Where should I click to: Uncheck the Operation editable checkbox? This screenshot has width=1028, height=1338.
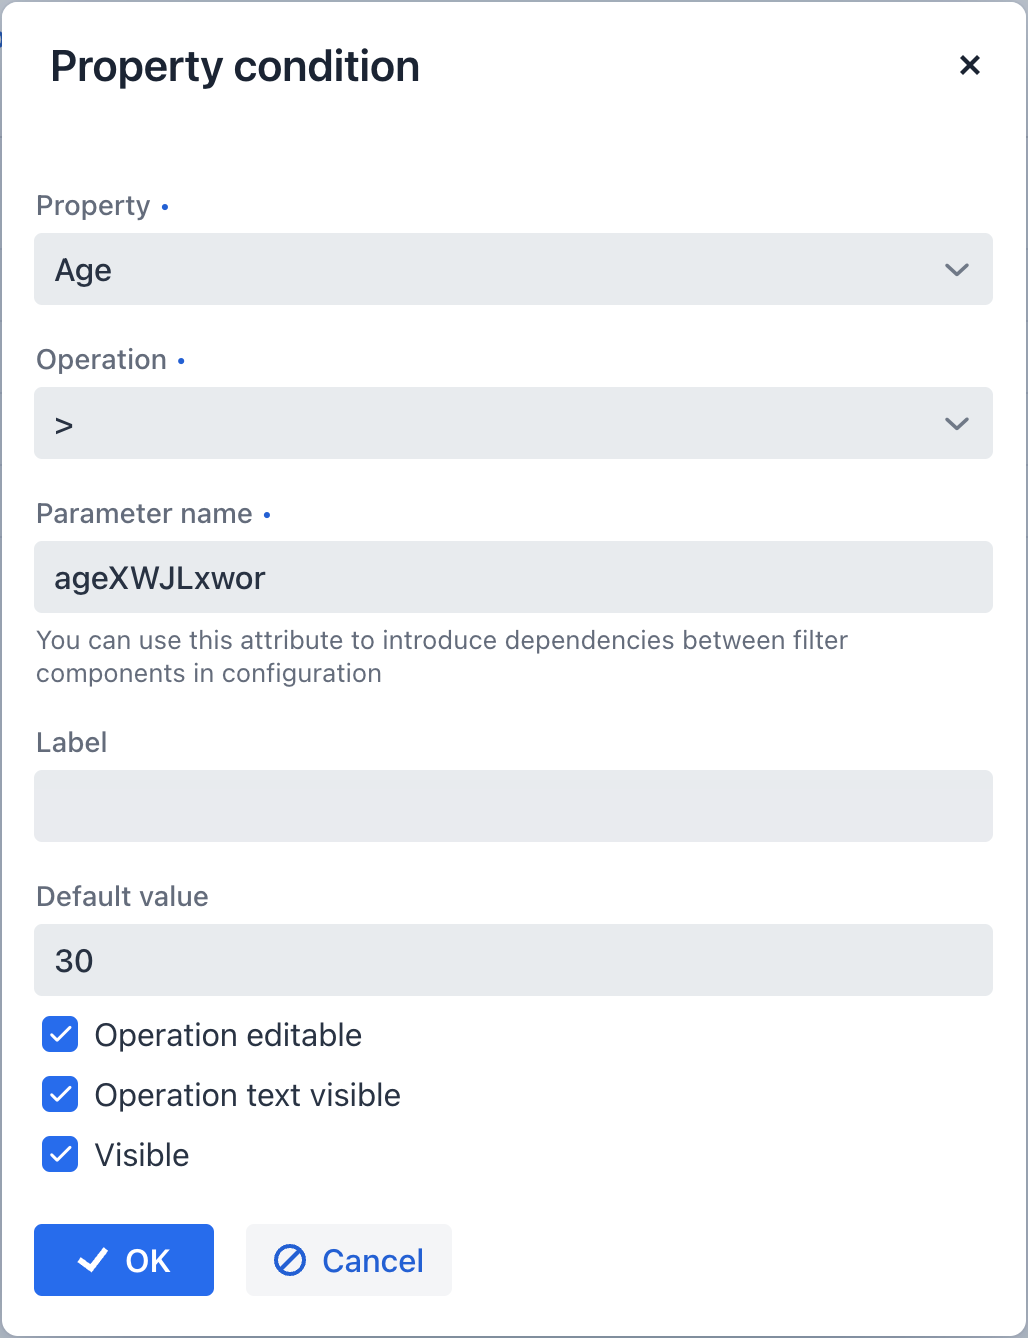59,1034
